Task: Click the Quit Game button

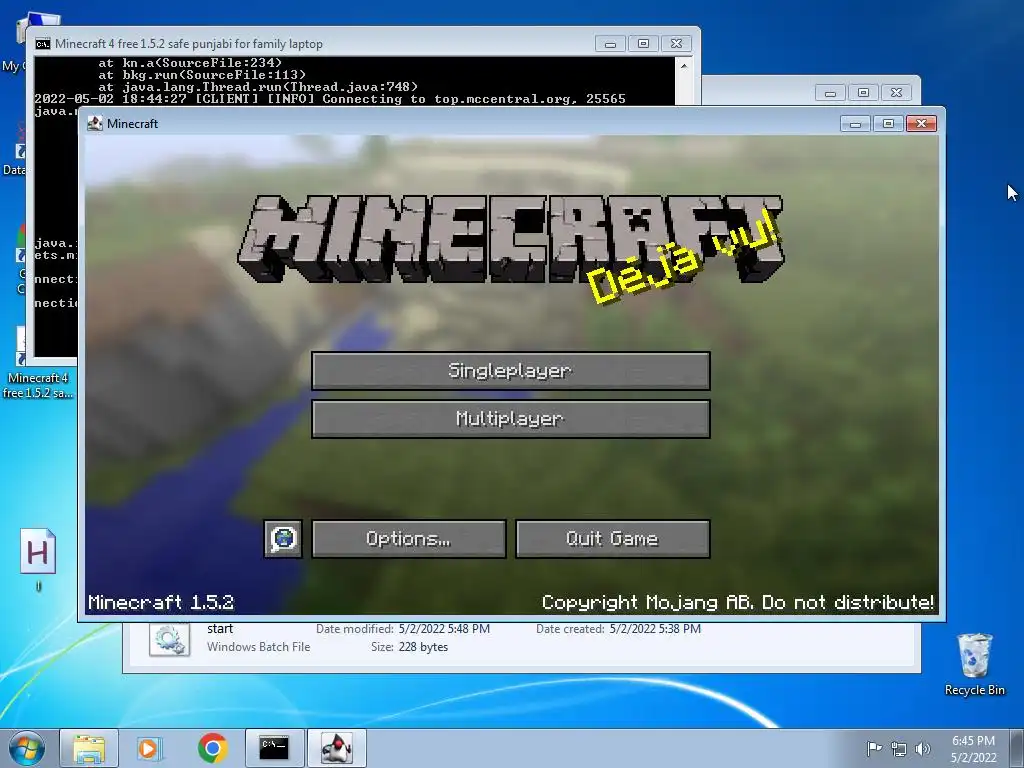Action: coord(613,539)
